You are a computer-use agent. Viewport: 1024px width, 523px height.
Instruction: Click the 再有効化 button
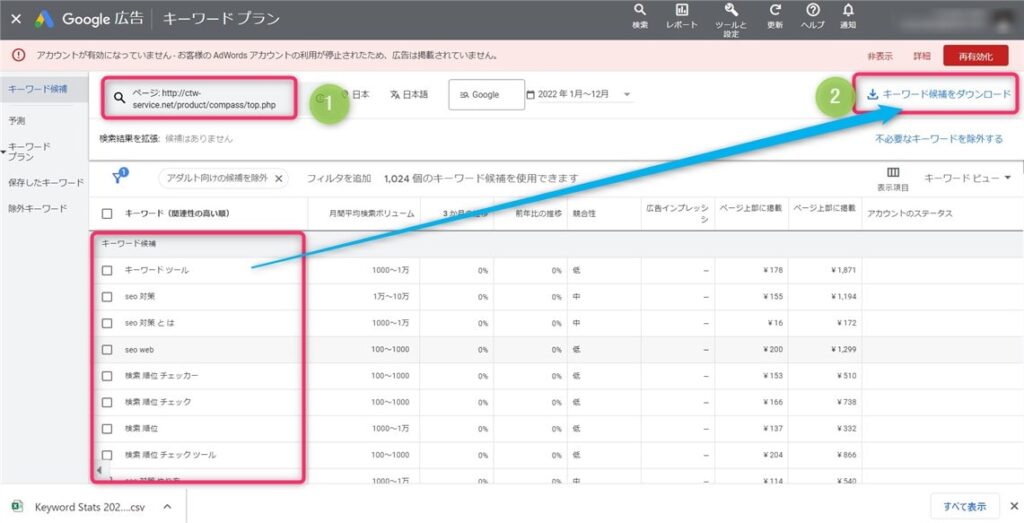976,56
